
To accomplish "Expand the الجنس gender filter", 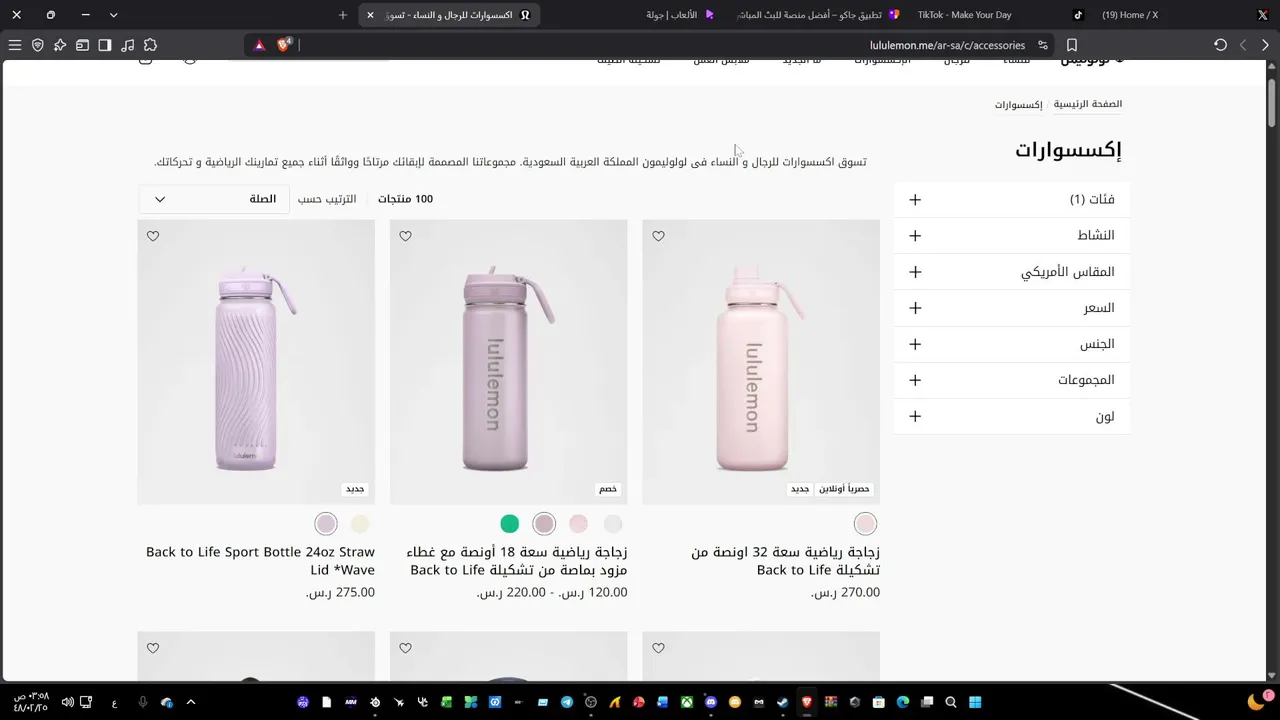I will (x=1012, y=344).
